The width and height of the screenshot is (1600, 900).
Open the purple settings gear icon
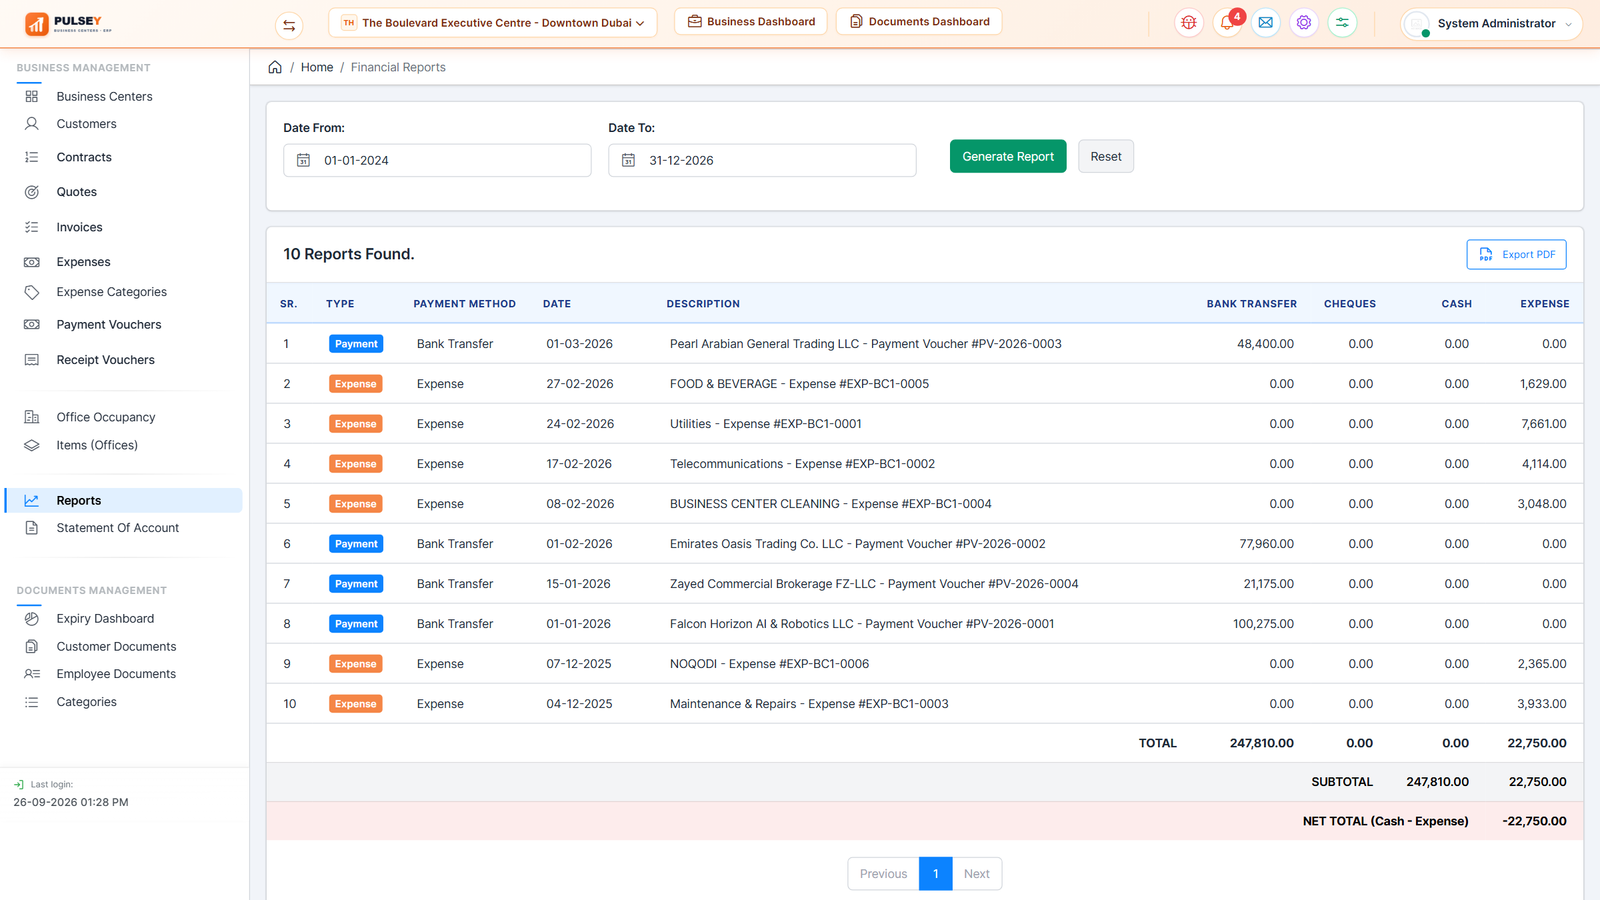pyautogui.click(x=1304, y=22)
